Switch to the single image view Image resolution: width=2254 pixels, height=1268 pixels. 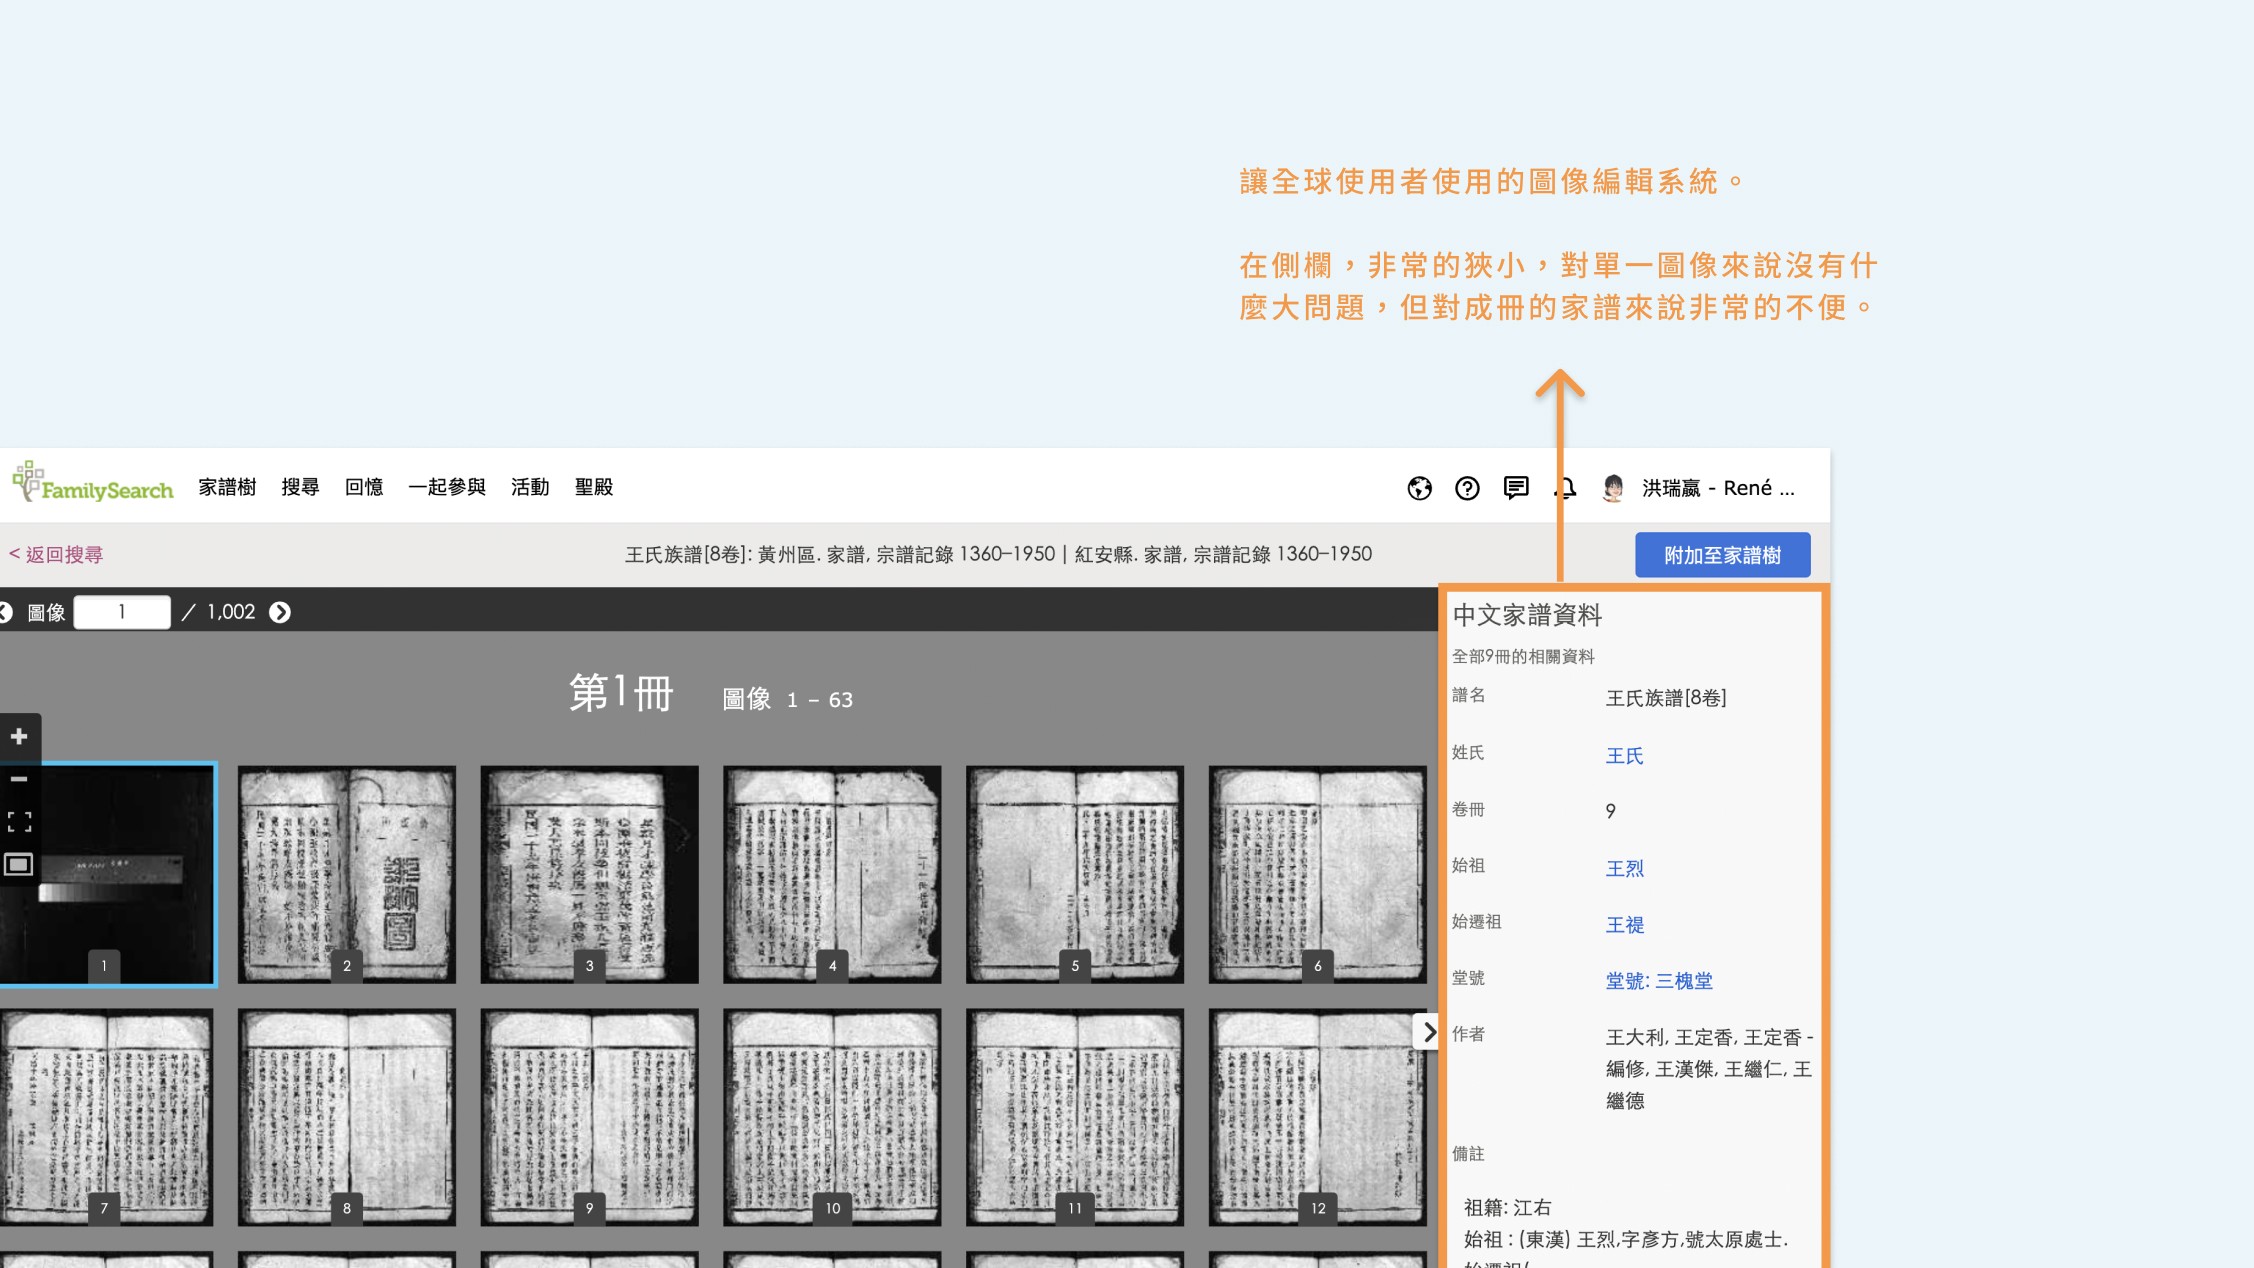click(x=19, y=864)
